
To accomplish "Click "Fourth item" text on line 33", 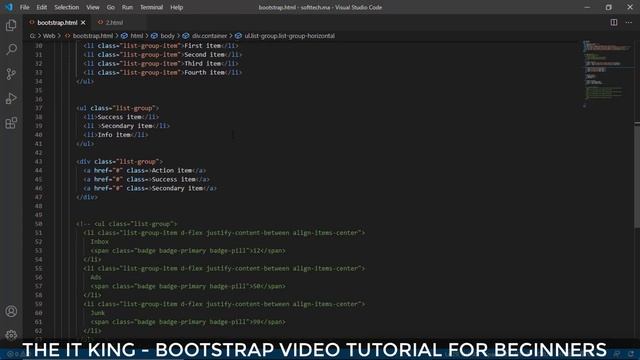I will click(204, 73).
